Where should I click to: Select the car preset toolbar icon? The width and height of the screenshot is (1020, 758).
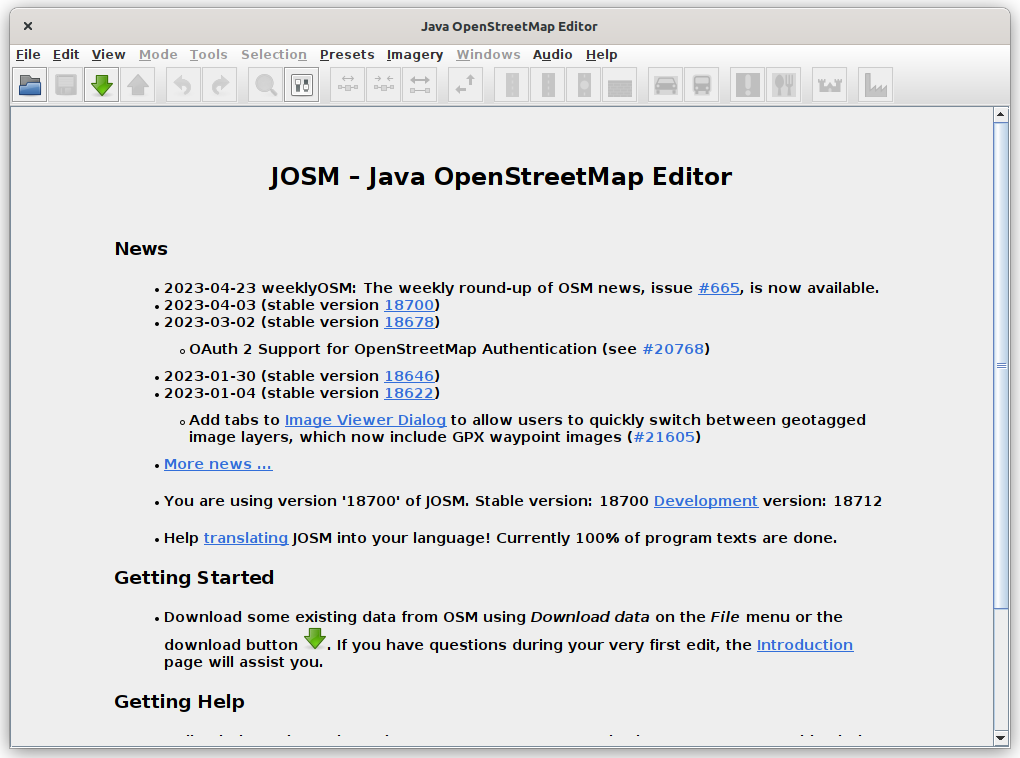(665, 86)
